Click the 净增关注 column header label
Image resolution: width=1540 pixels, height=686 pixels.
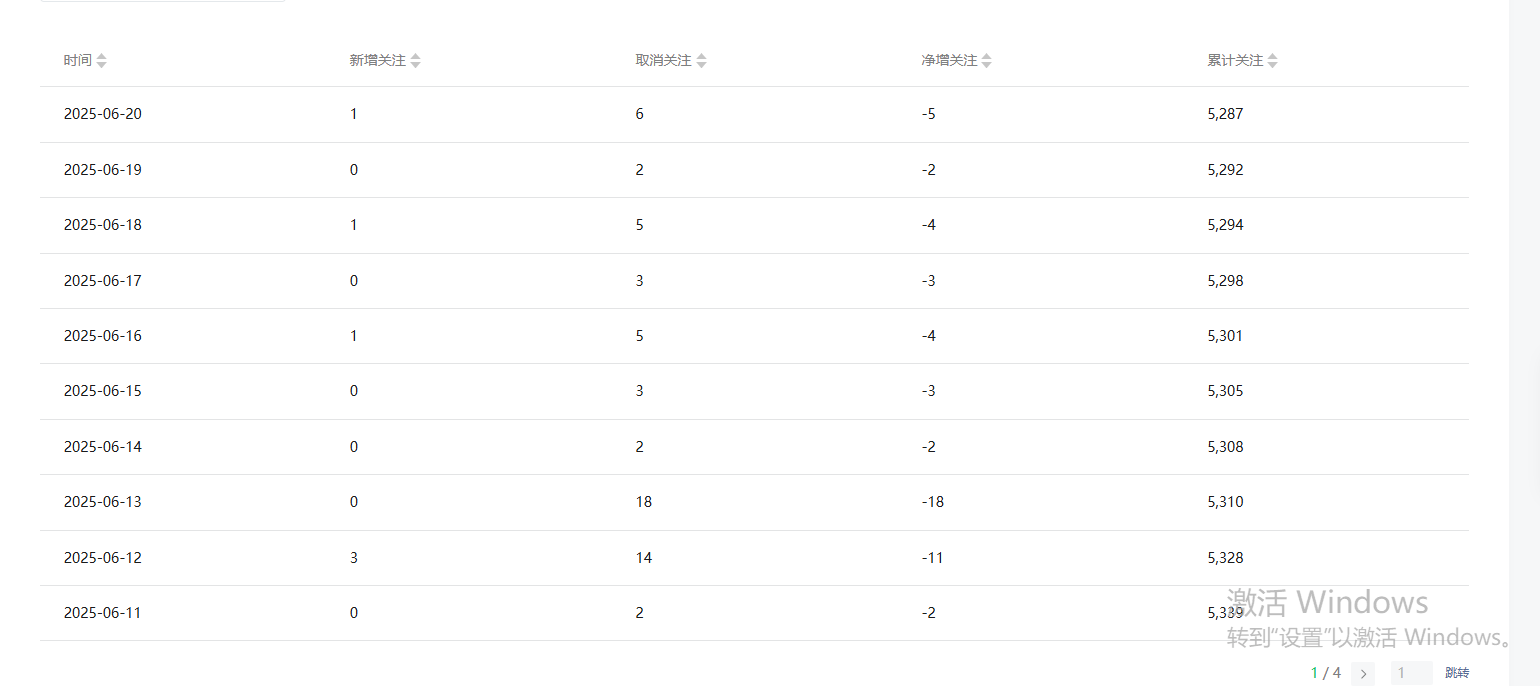pos(949,61)
